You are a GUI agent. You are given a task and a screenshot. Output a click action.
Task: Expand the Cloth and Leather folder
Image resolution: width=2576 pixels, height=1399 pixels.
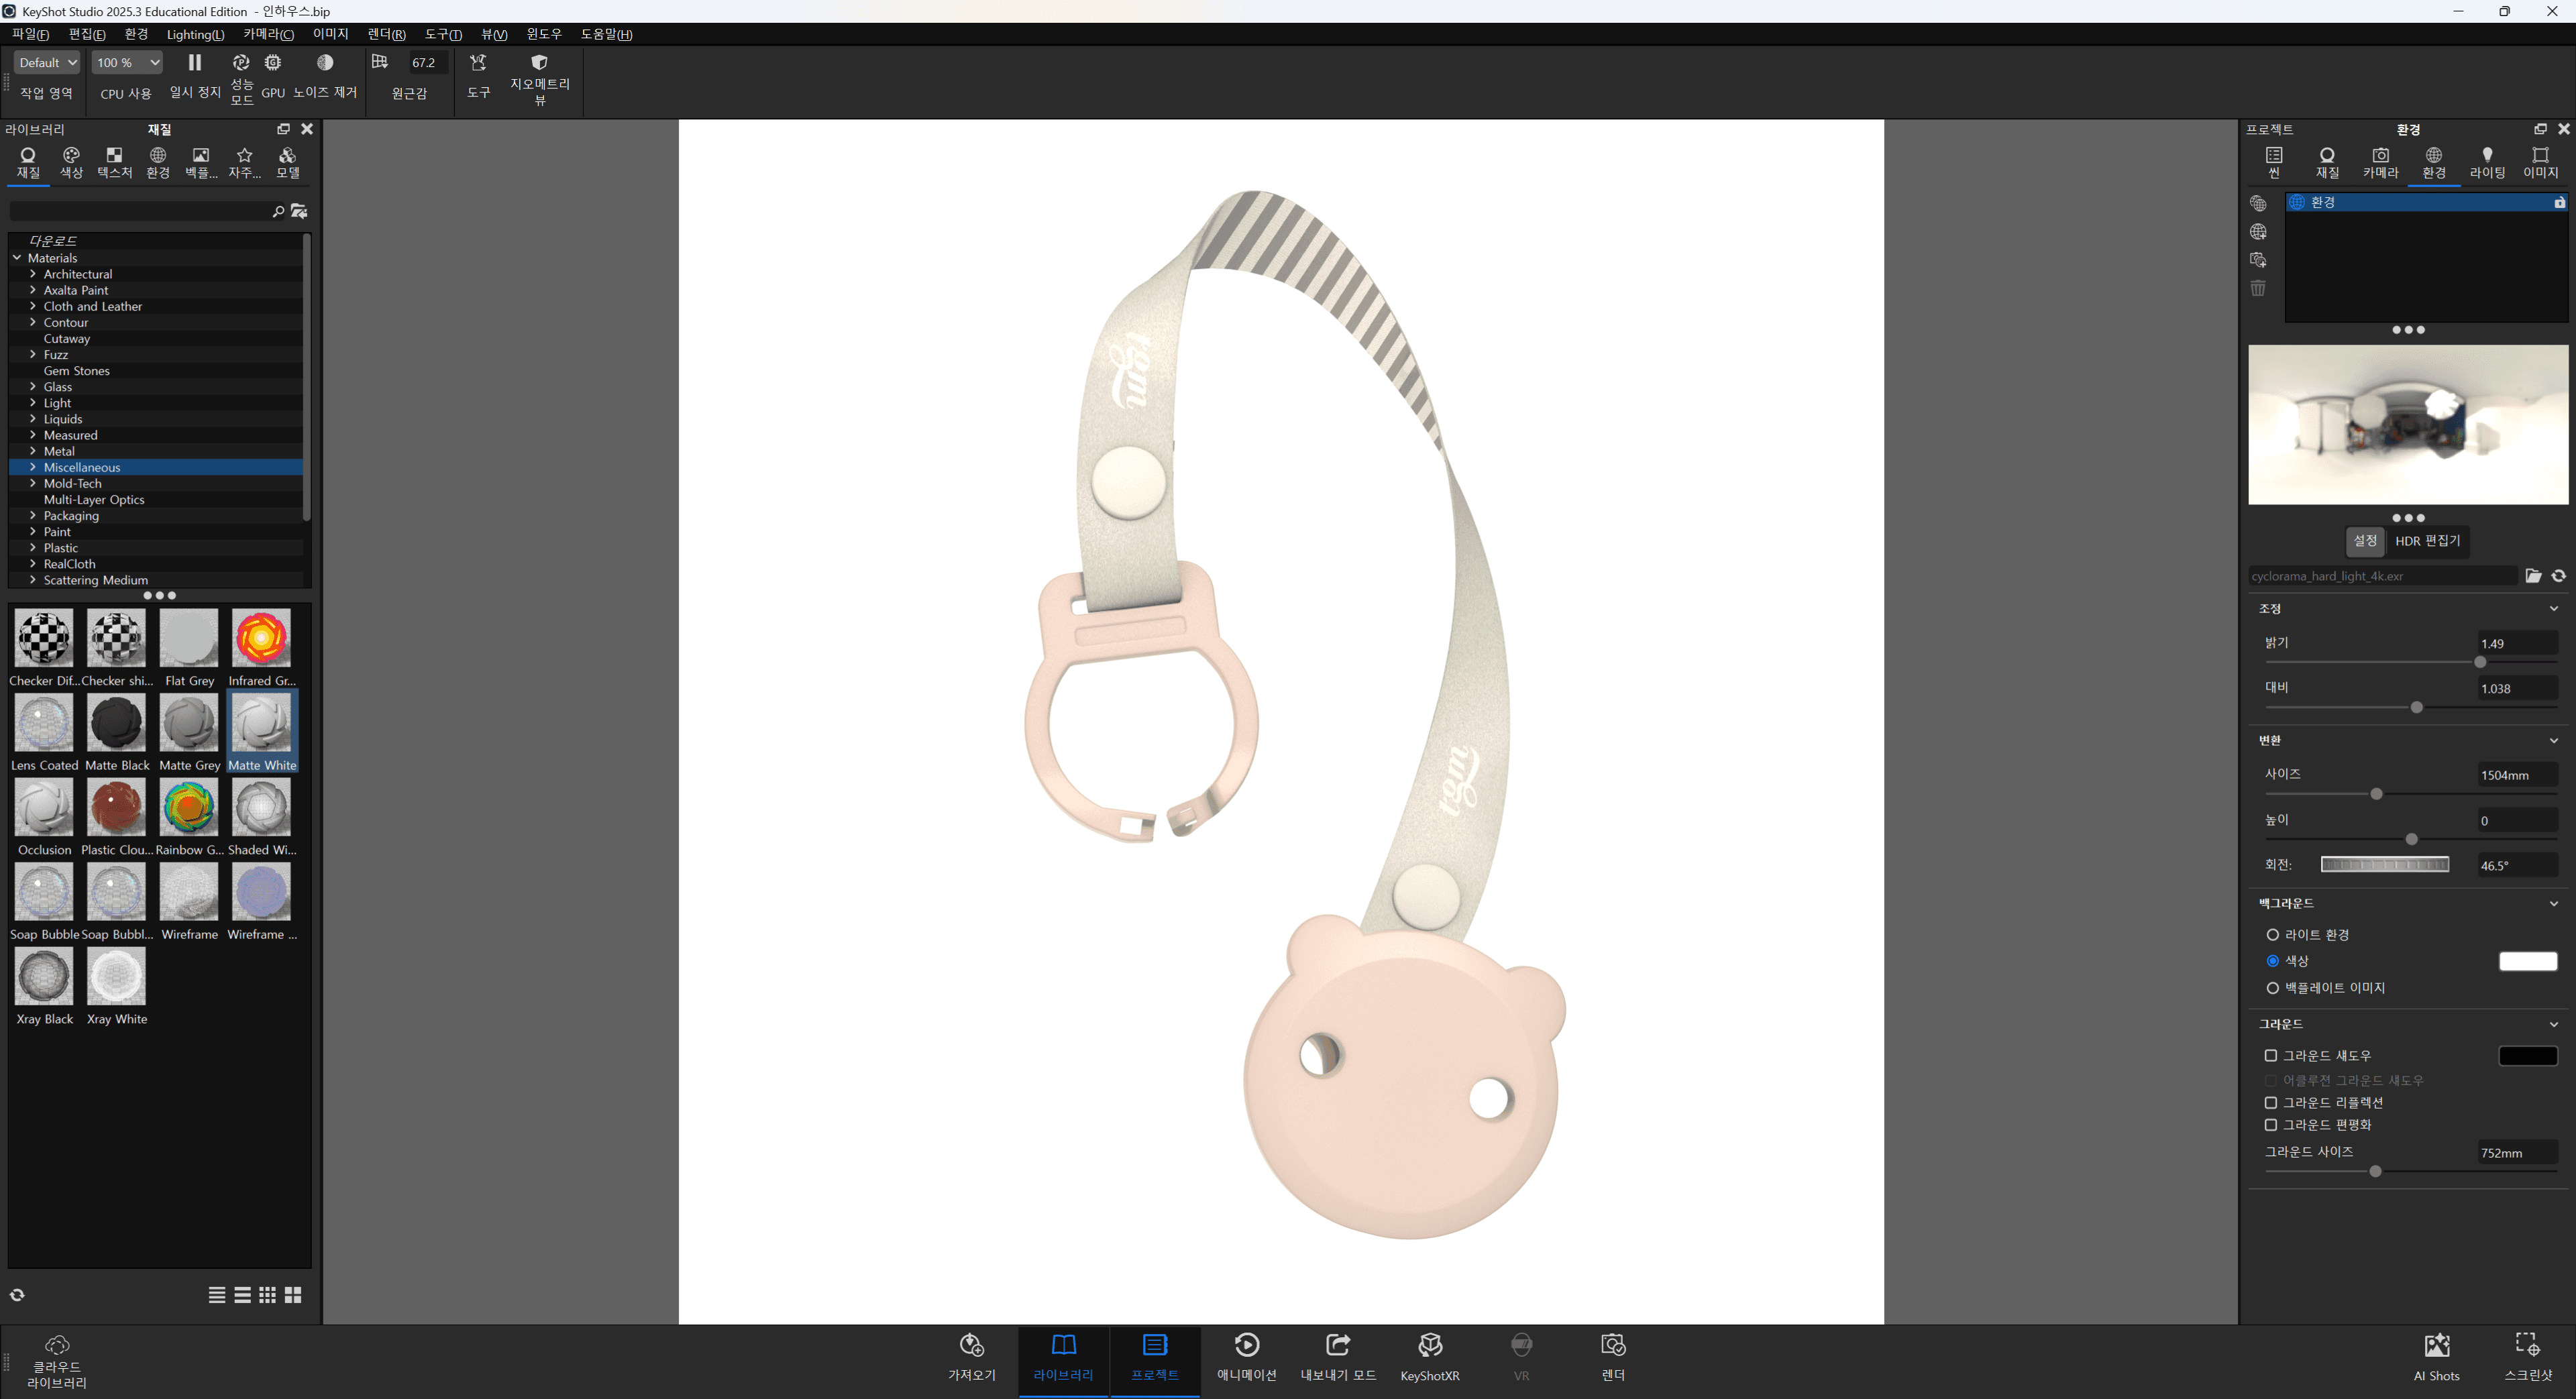tap(33, 307)
